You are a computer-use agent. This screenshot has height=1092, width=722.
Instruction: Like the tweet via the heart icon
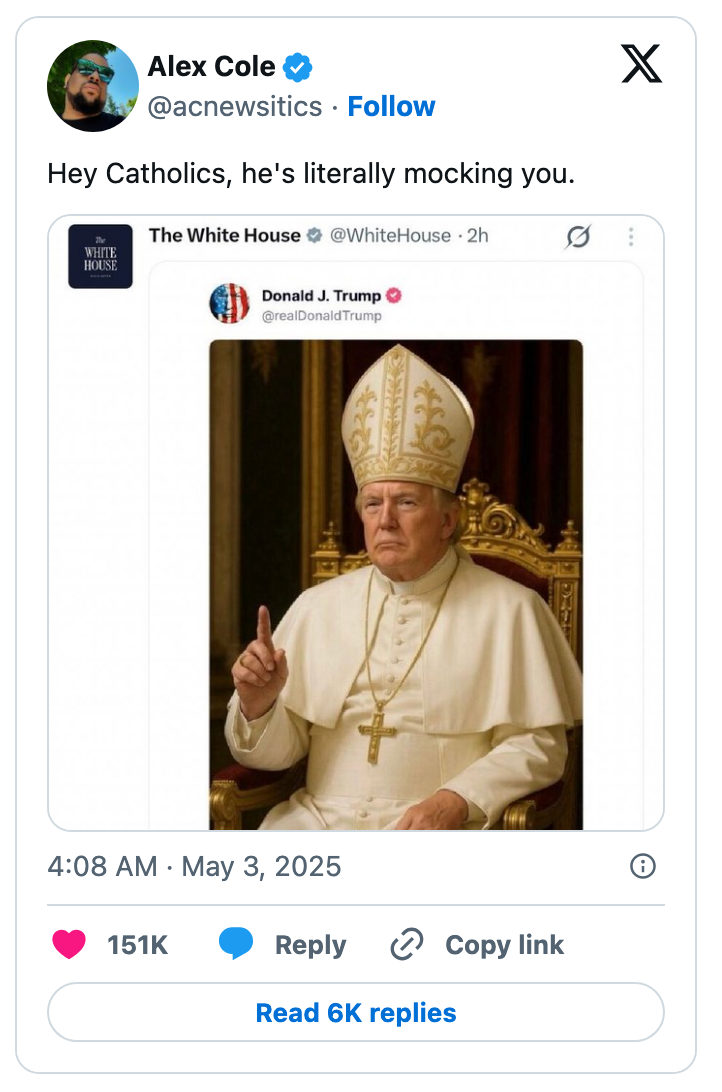69,943
